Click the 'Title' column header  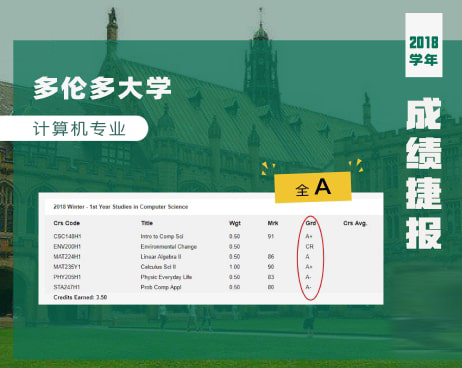point(147,223)
